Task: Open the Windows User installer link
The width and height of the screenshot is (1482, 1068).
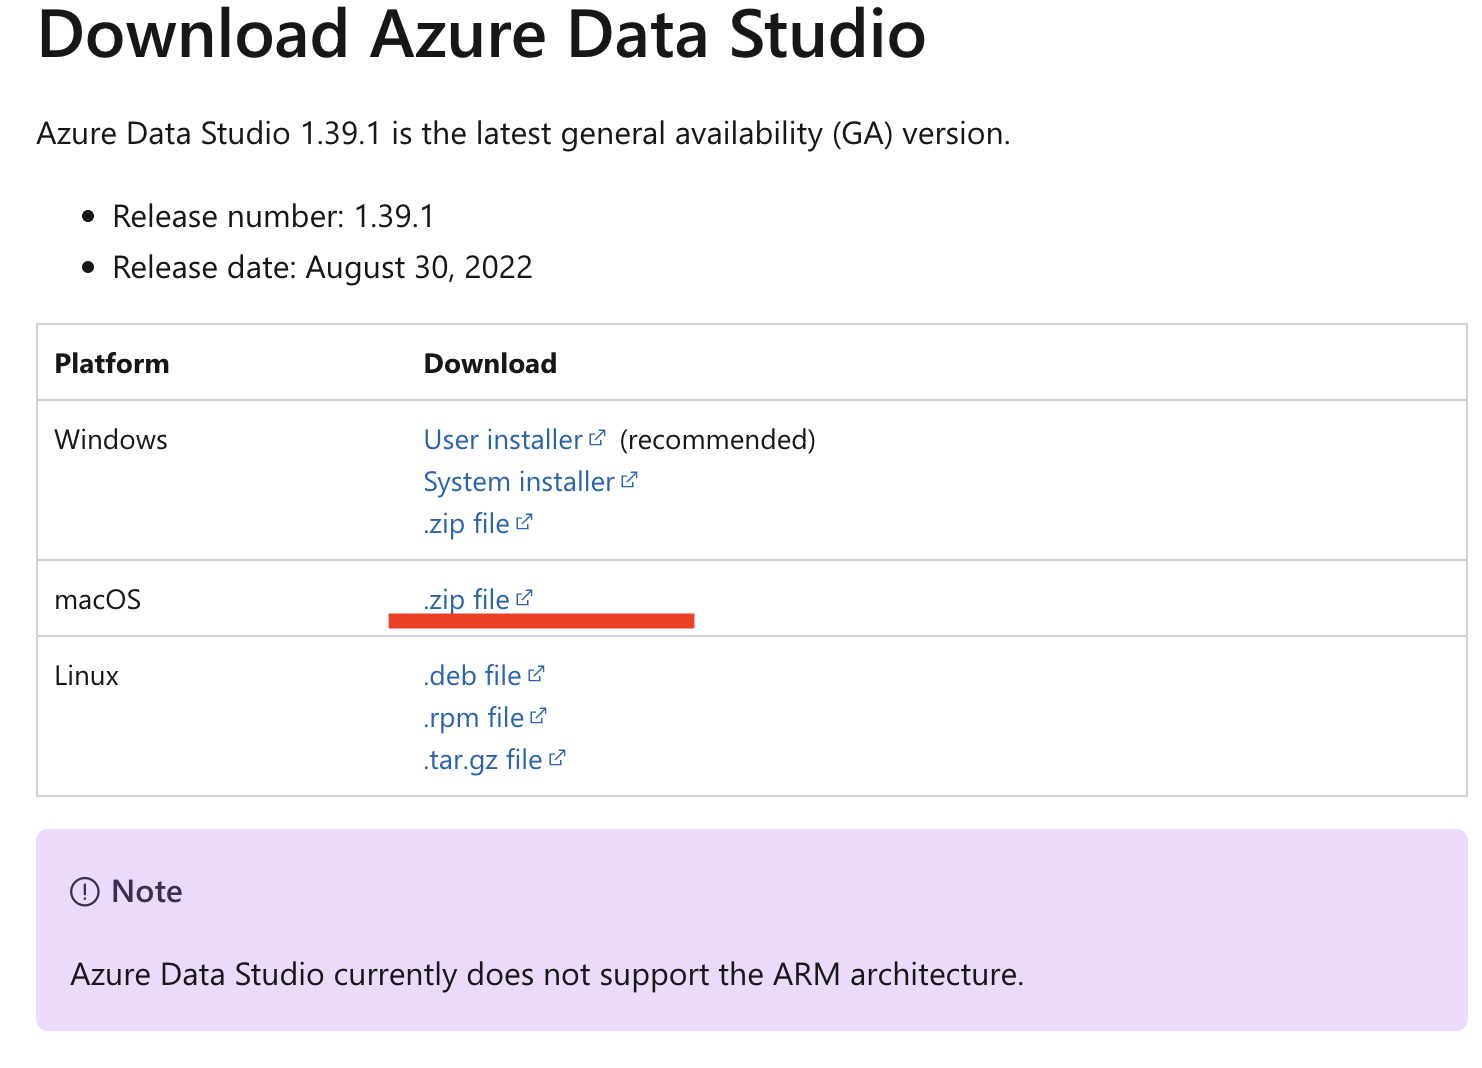Action: pyautogui.click(x=503, y=440)
